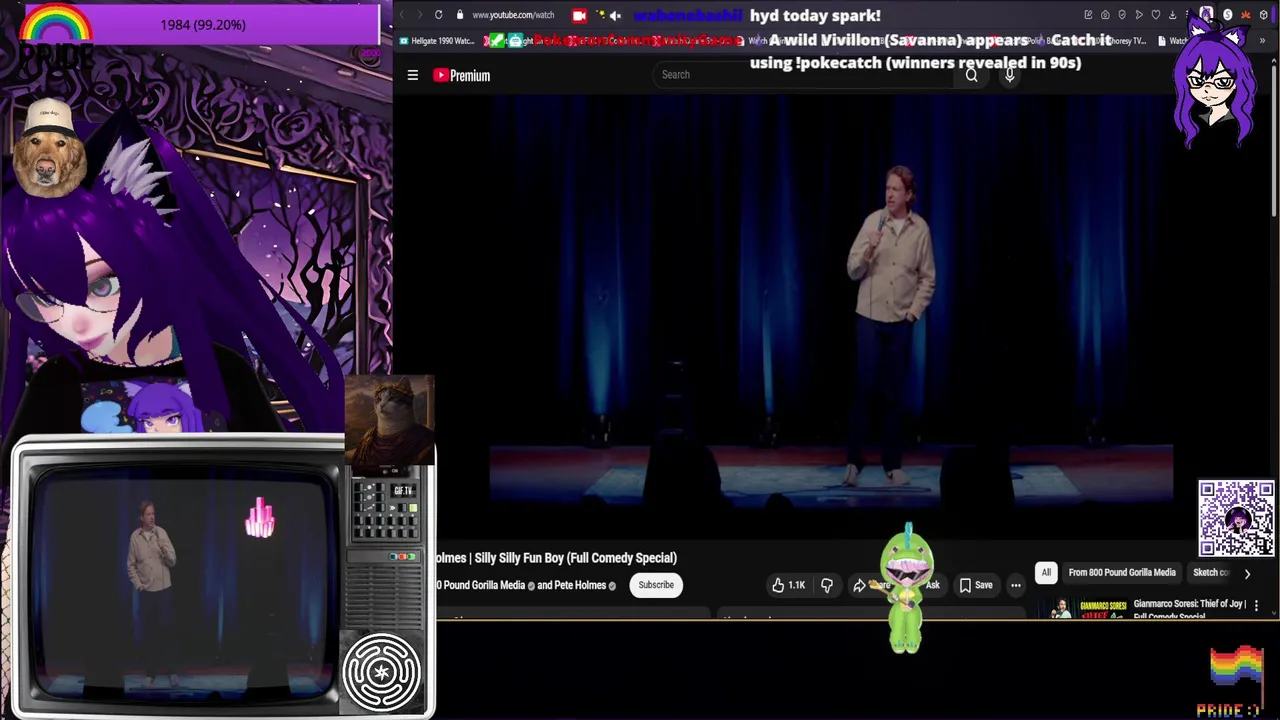Screen dimensions: 1280x720
Task: Show more filter chips with right chevron
Action: click(1247, 573)
